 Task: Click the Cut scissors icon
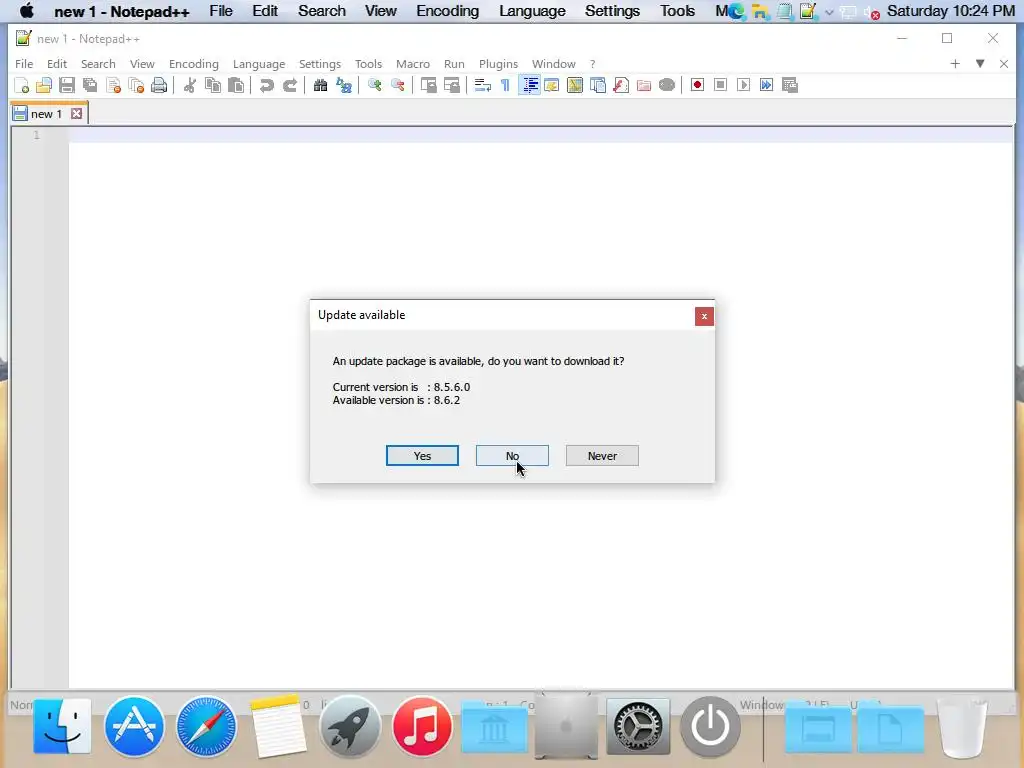point(189,85)
